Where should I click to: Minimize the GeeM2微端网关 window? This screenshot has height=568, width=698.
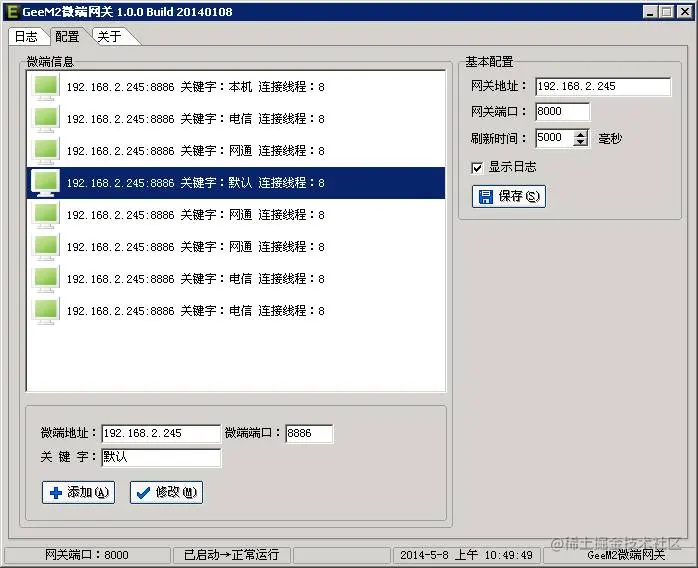(x=650, y=12)
